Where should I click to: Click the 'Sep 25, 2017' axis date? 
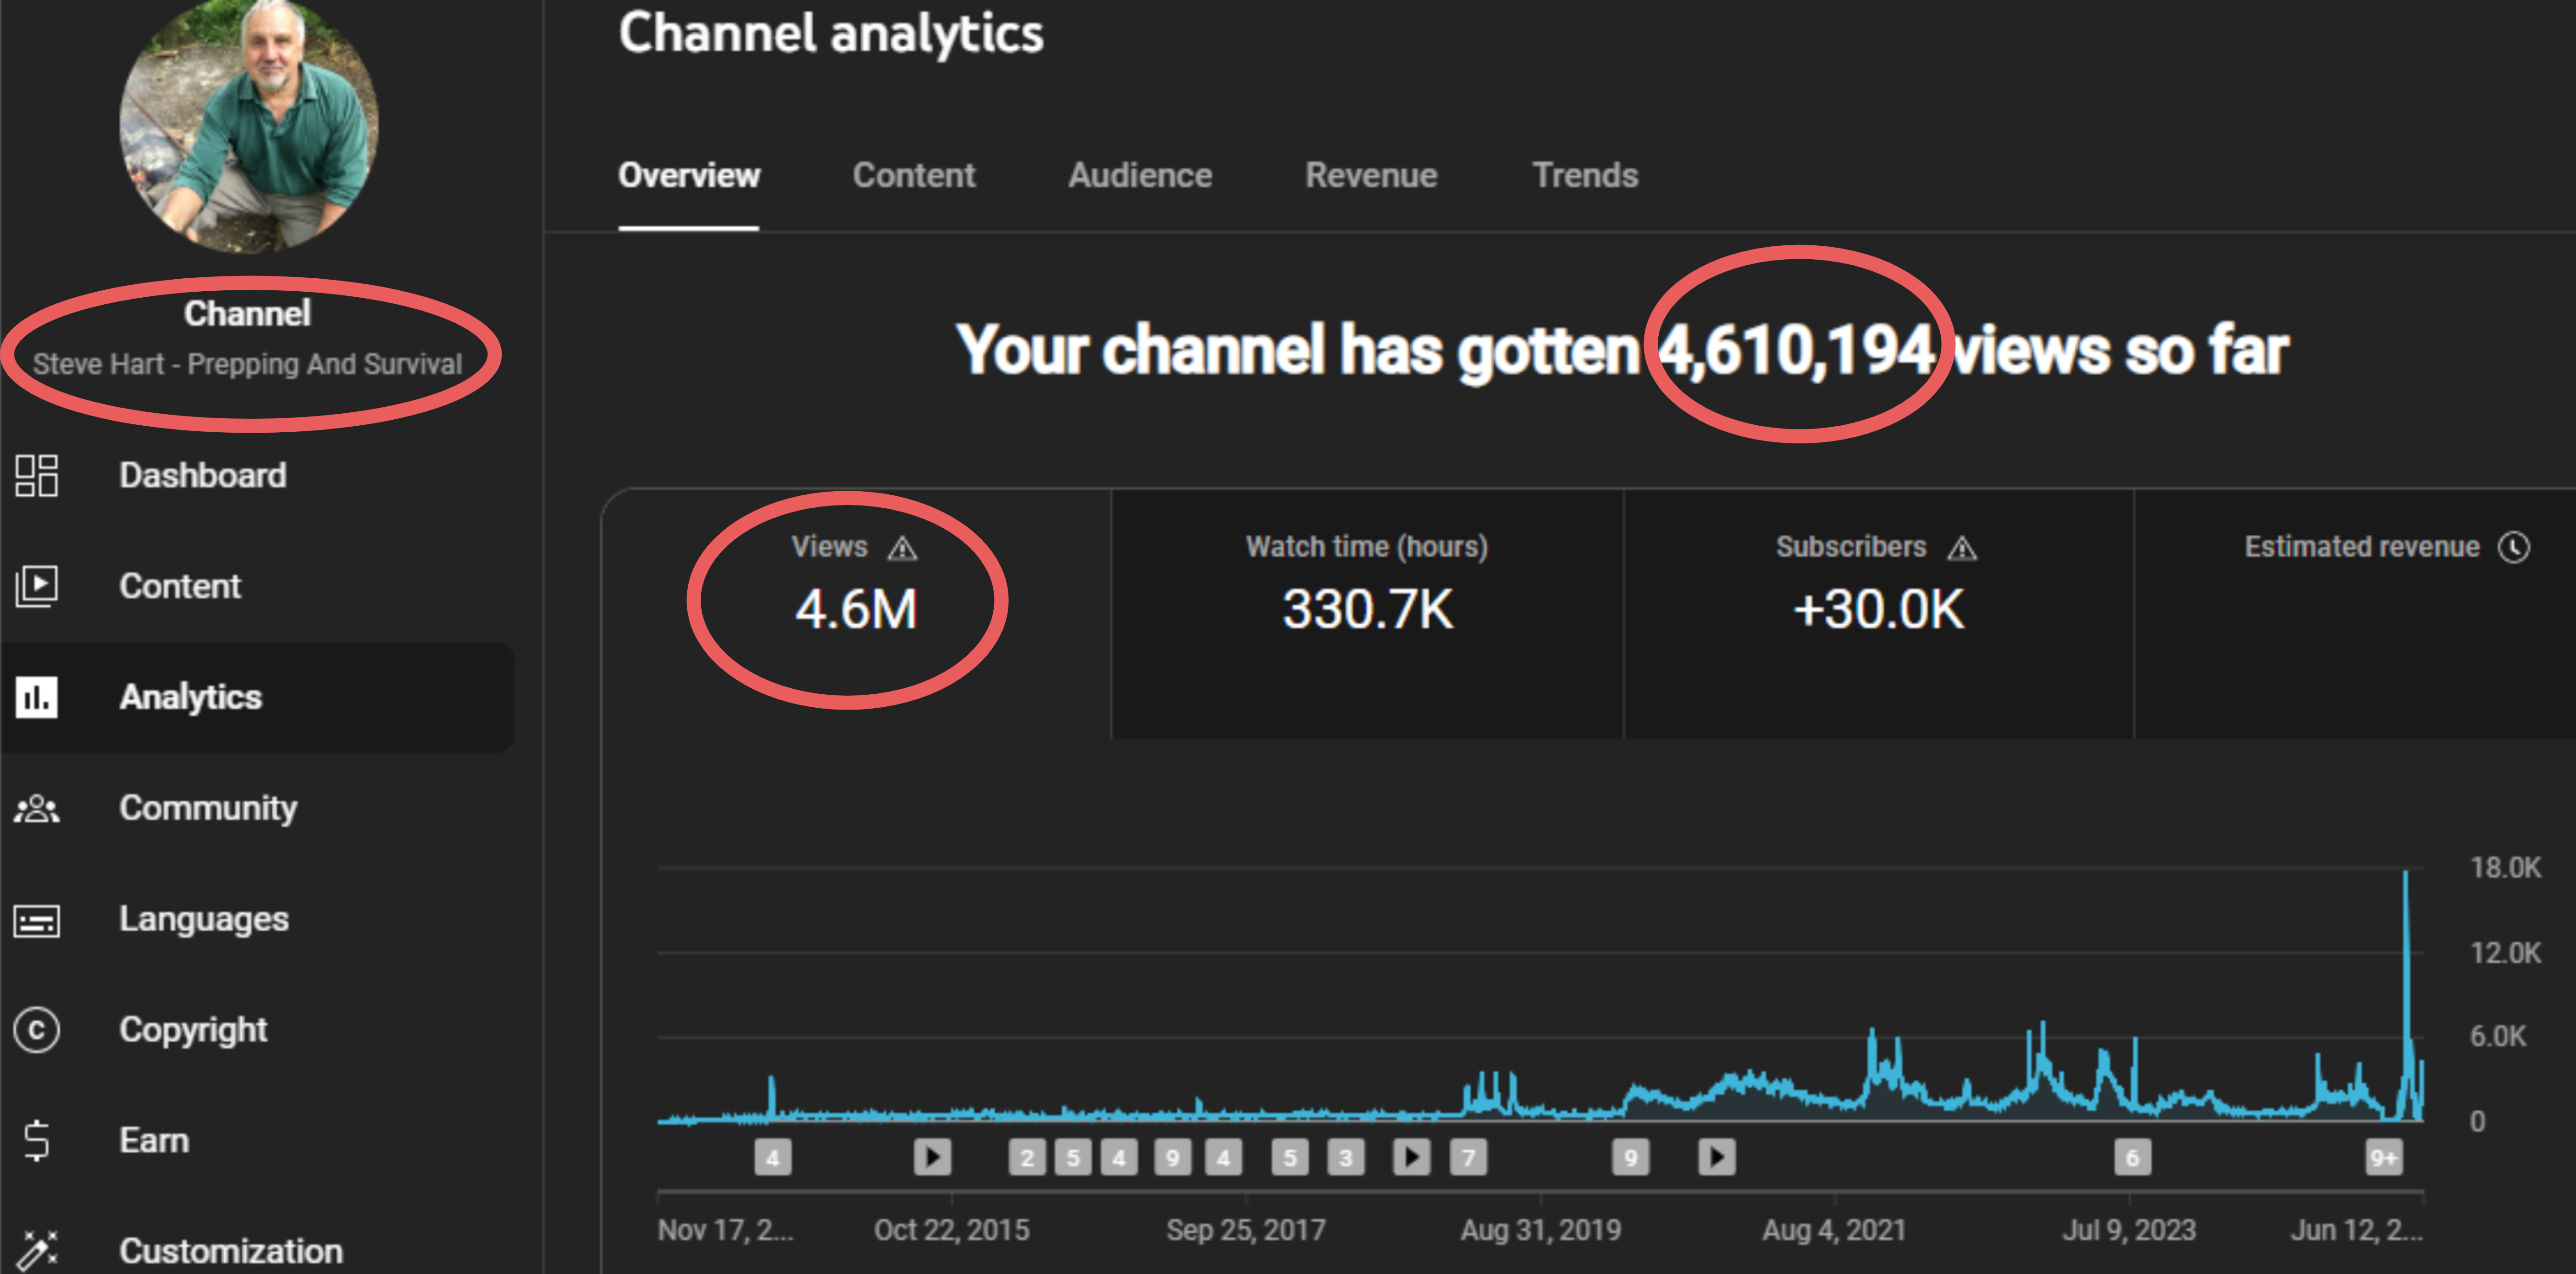[x=1246, y=1230]
